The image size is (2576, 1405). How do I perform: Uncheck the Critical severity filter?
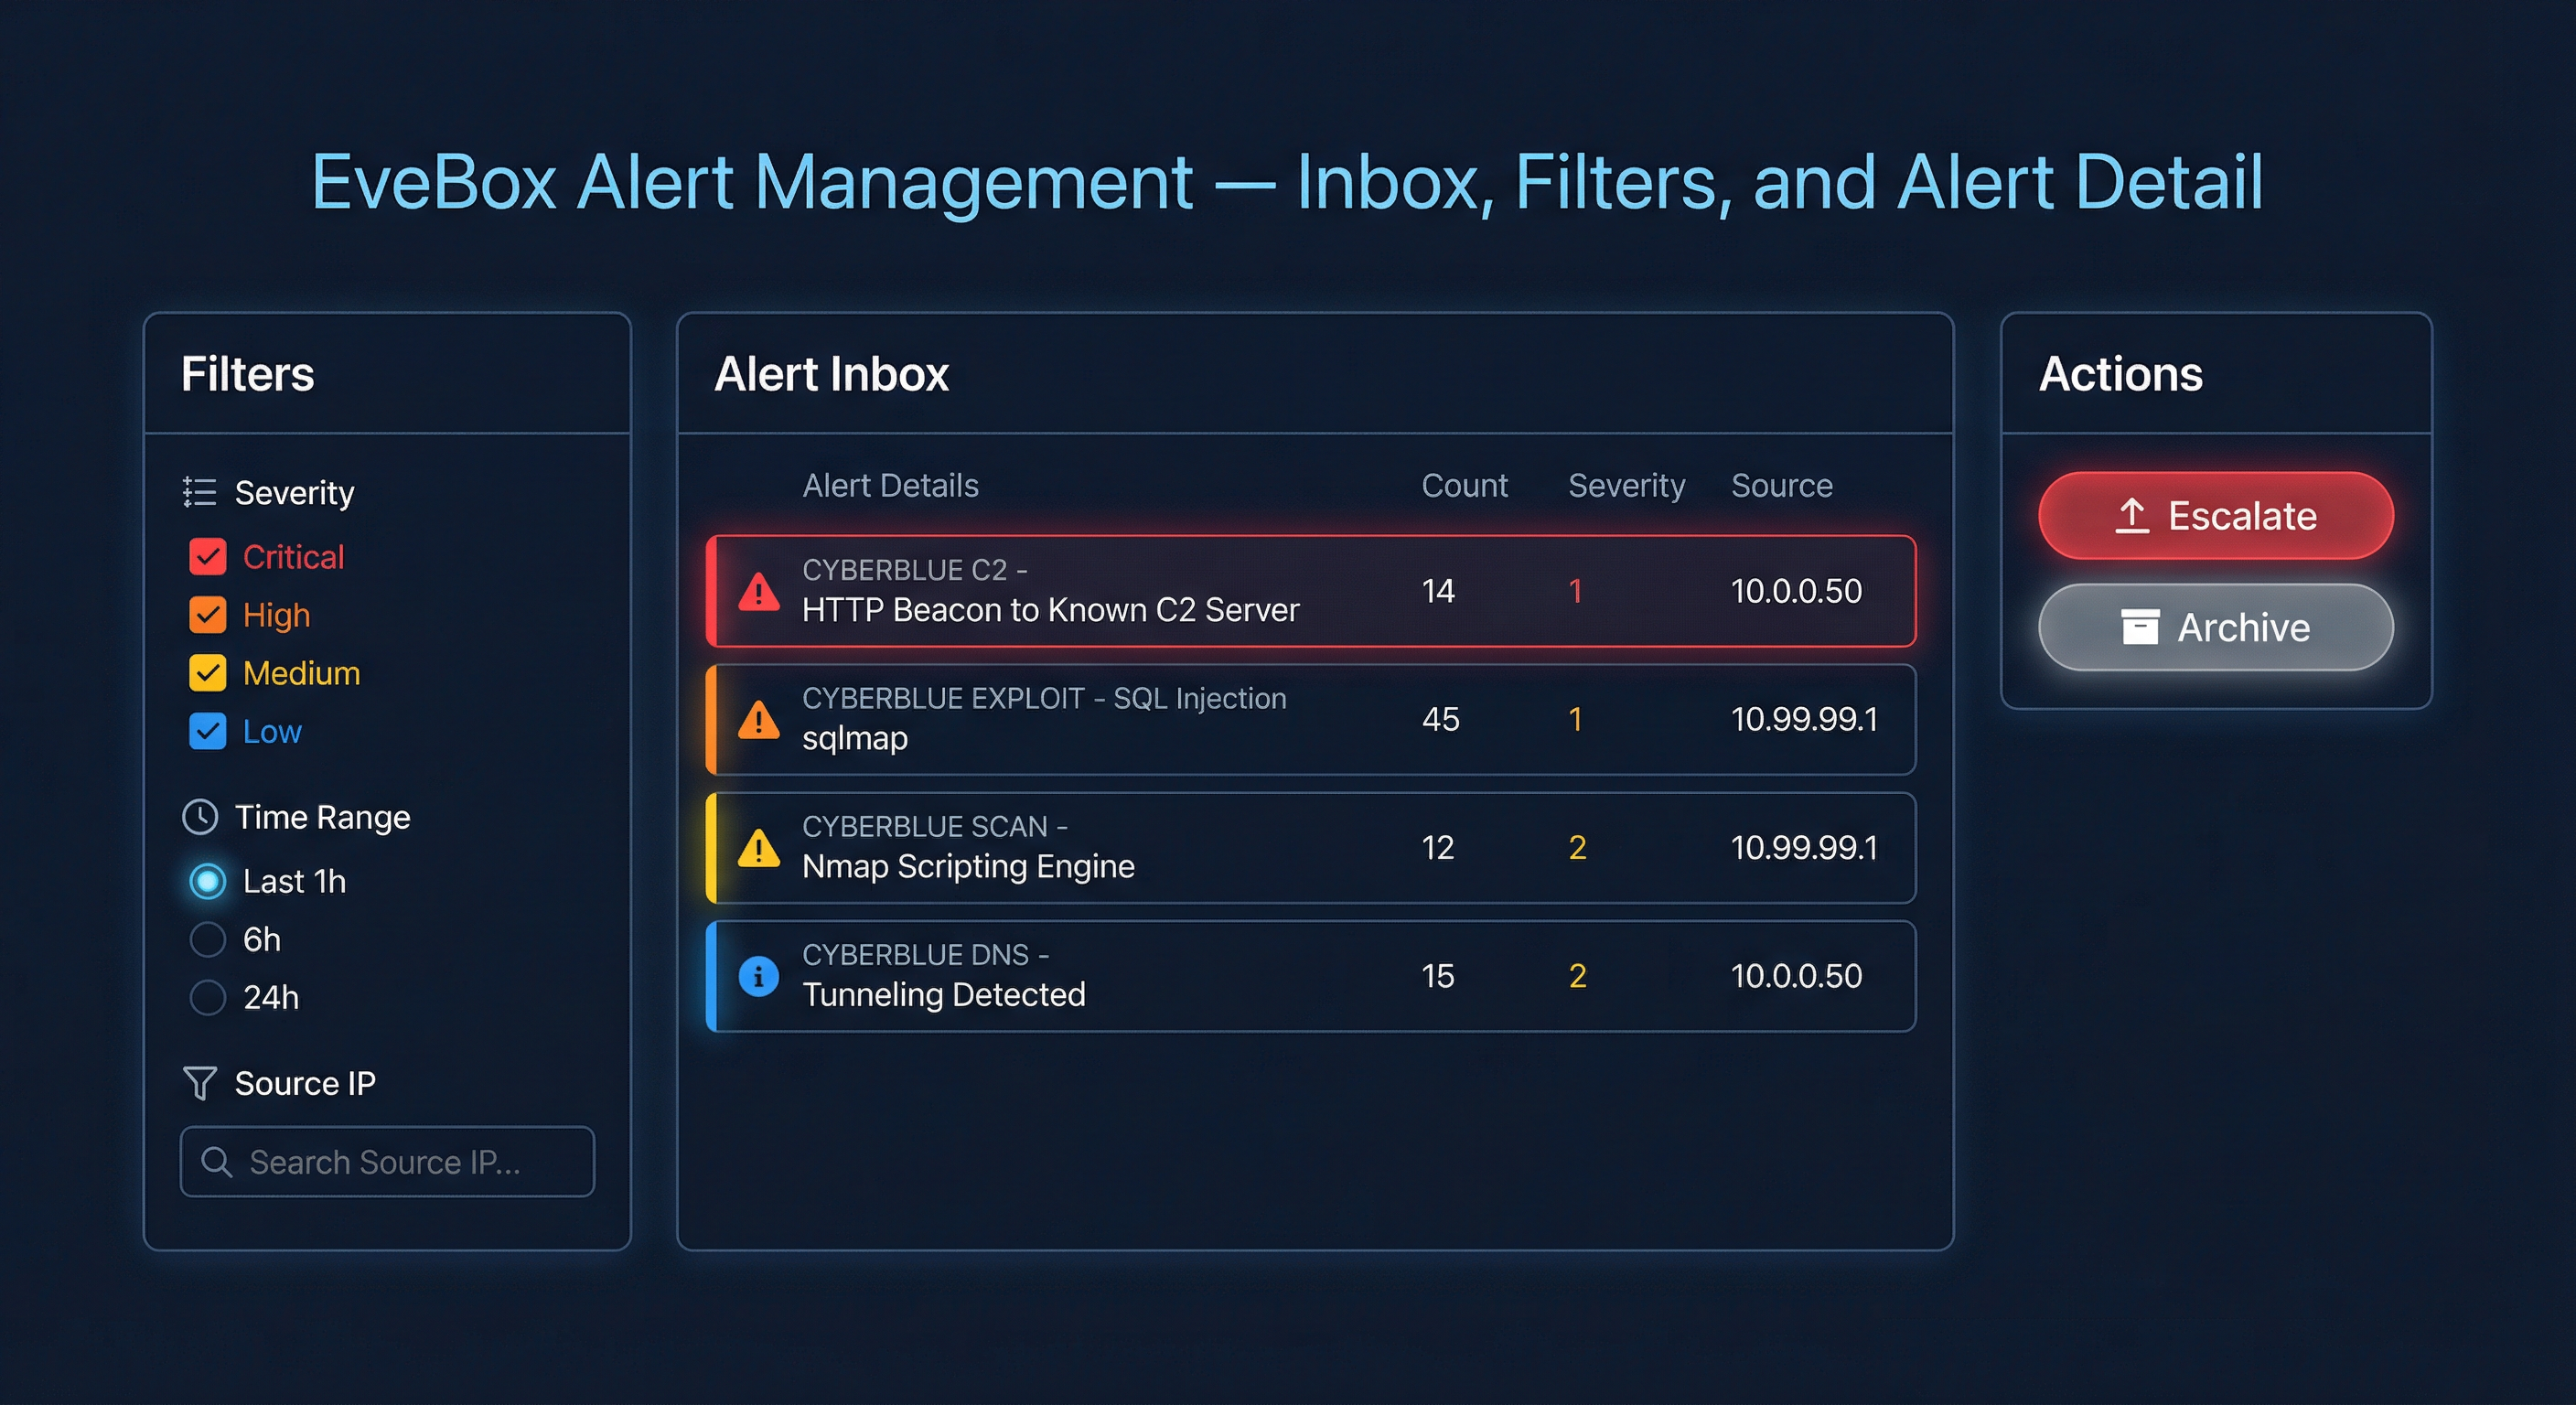click(x=208, y=557)
